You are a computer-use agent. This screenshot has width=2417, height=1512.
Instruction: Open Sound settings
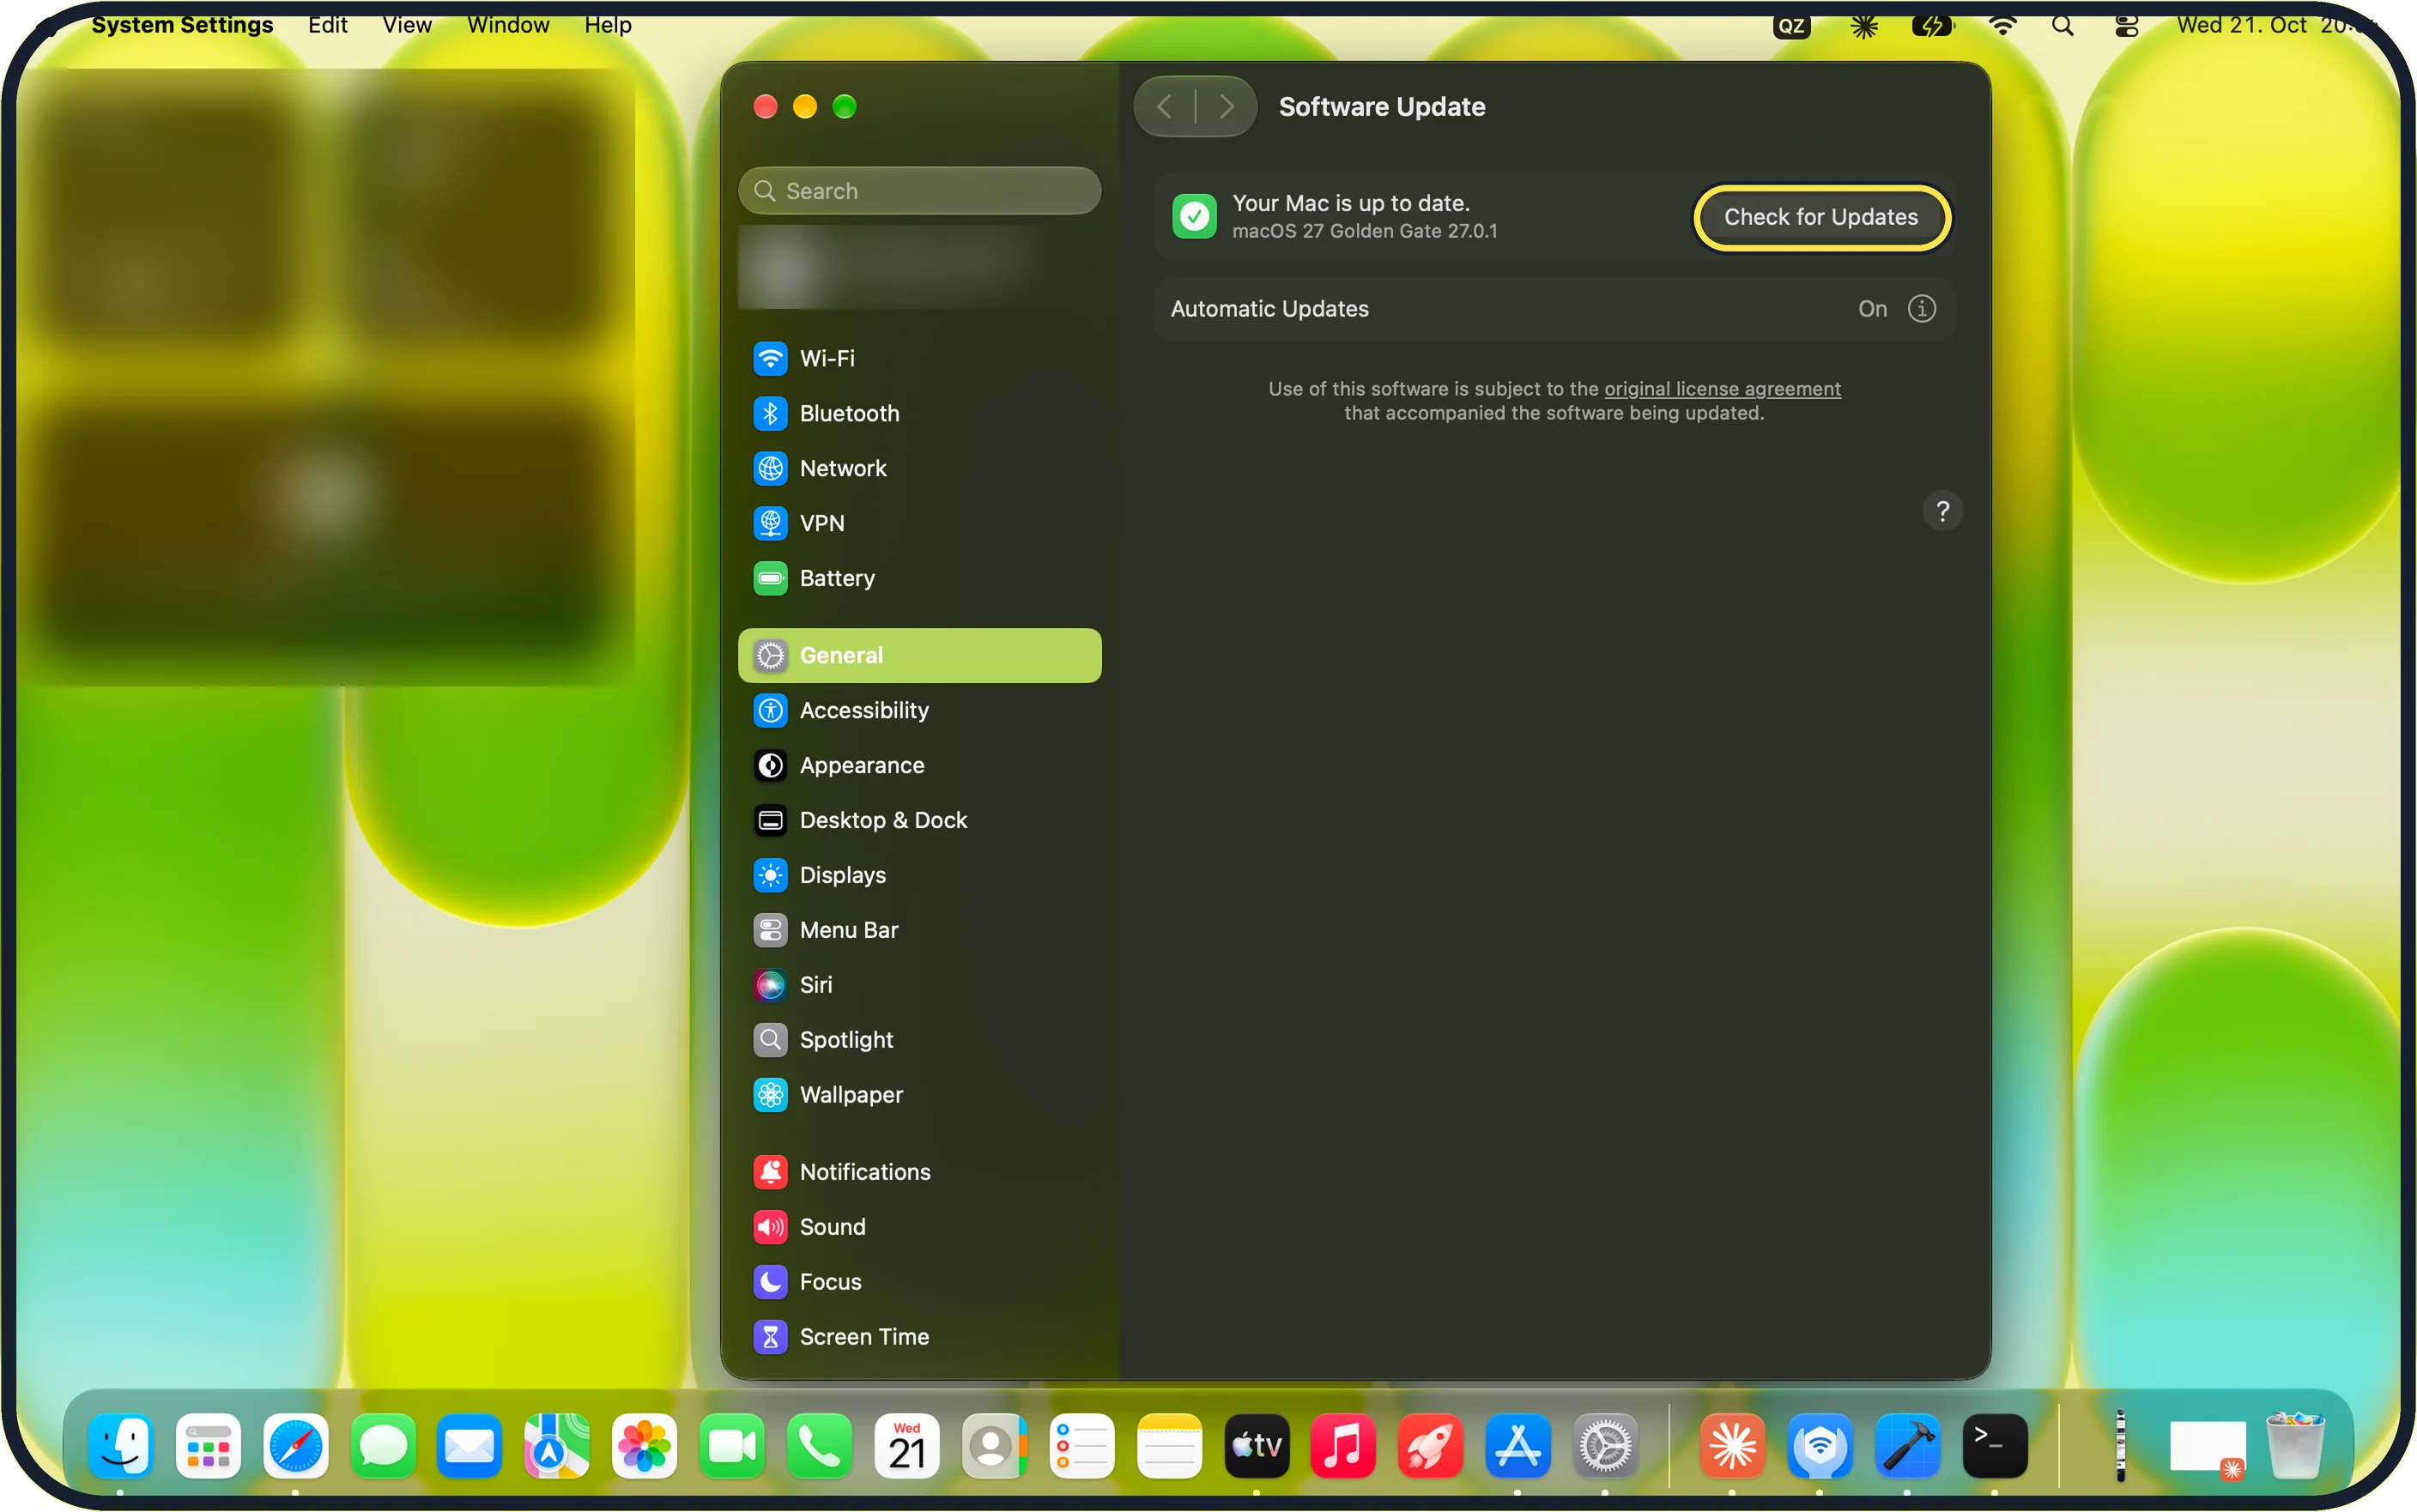(919, 1227)
